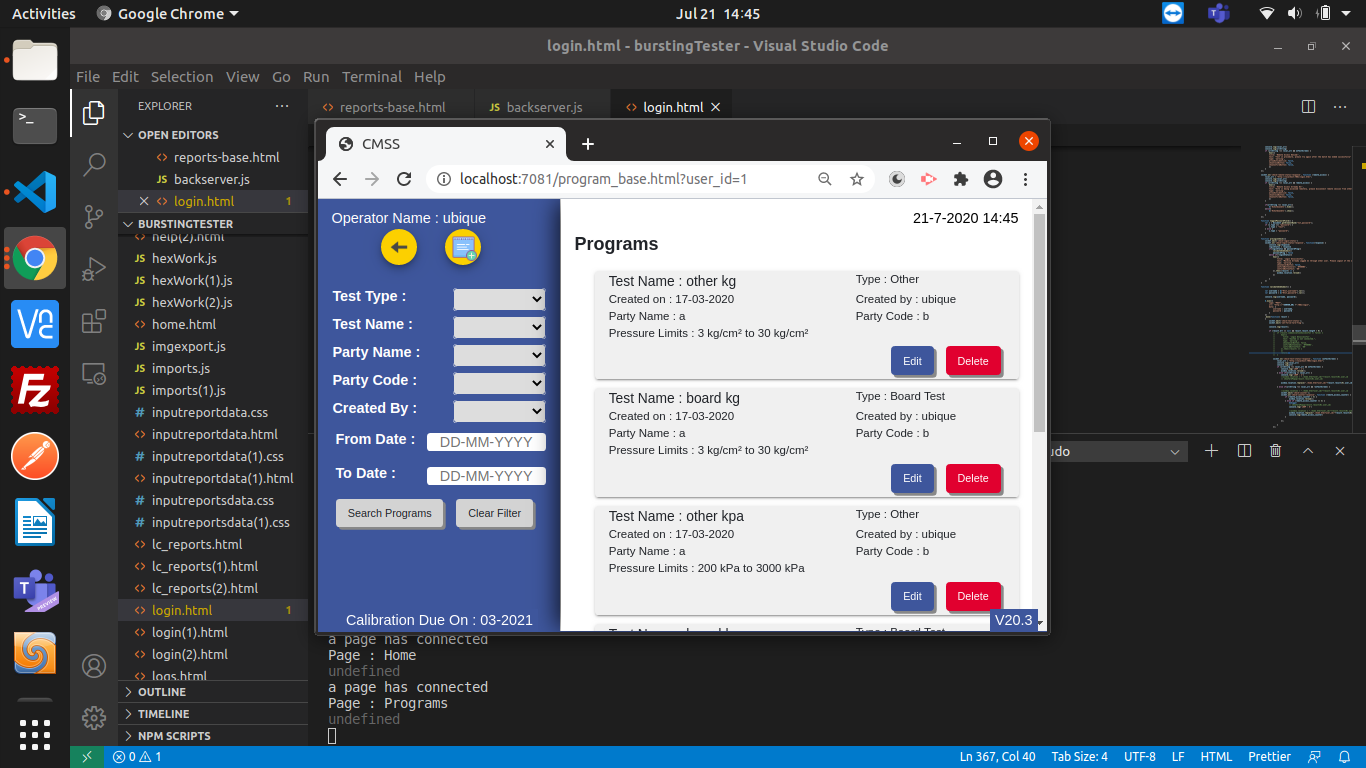1366x768 pixels.
Task: Click the Prettier formatter in status bar
Action: coord(1268,756)
